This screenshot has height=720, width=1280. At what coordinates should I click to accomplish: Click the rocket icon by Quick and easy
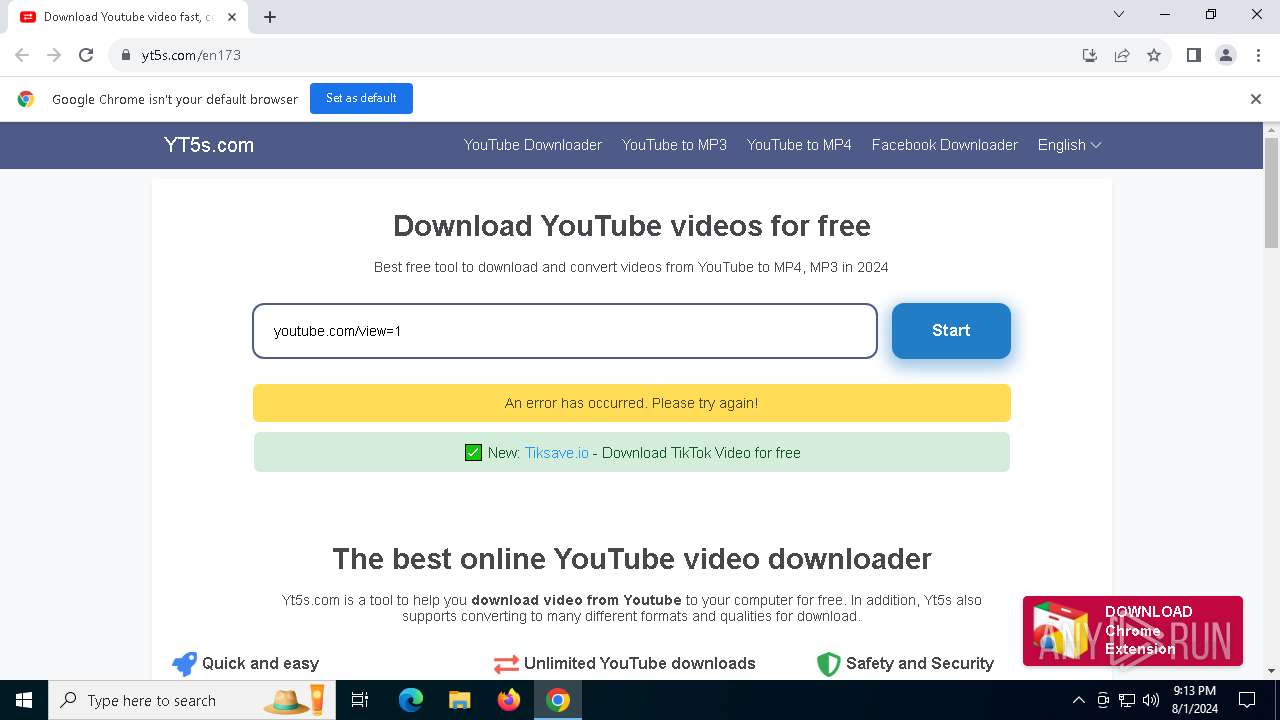184,664
